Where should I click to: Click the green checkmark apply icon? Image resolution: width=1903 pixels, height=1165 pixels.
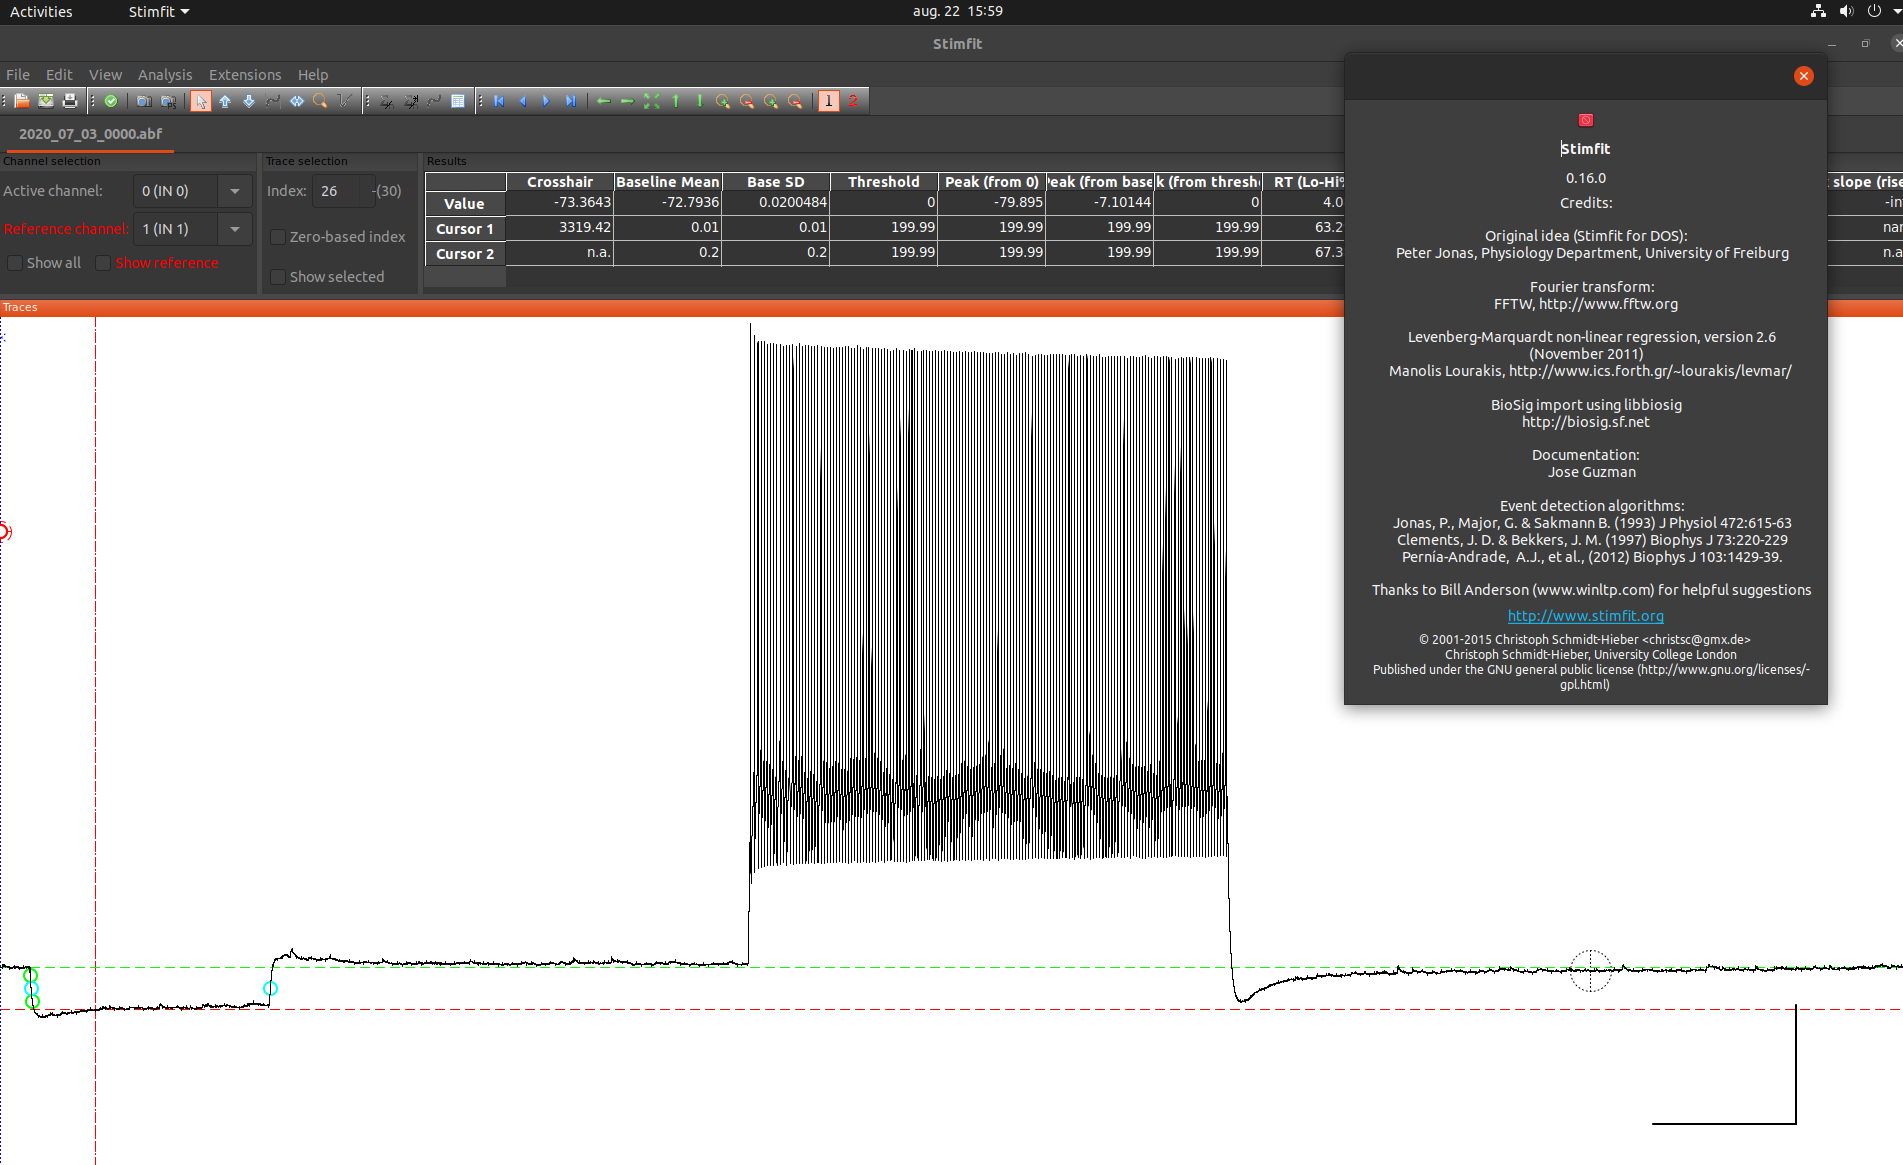[x=110, y=100]
